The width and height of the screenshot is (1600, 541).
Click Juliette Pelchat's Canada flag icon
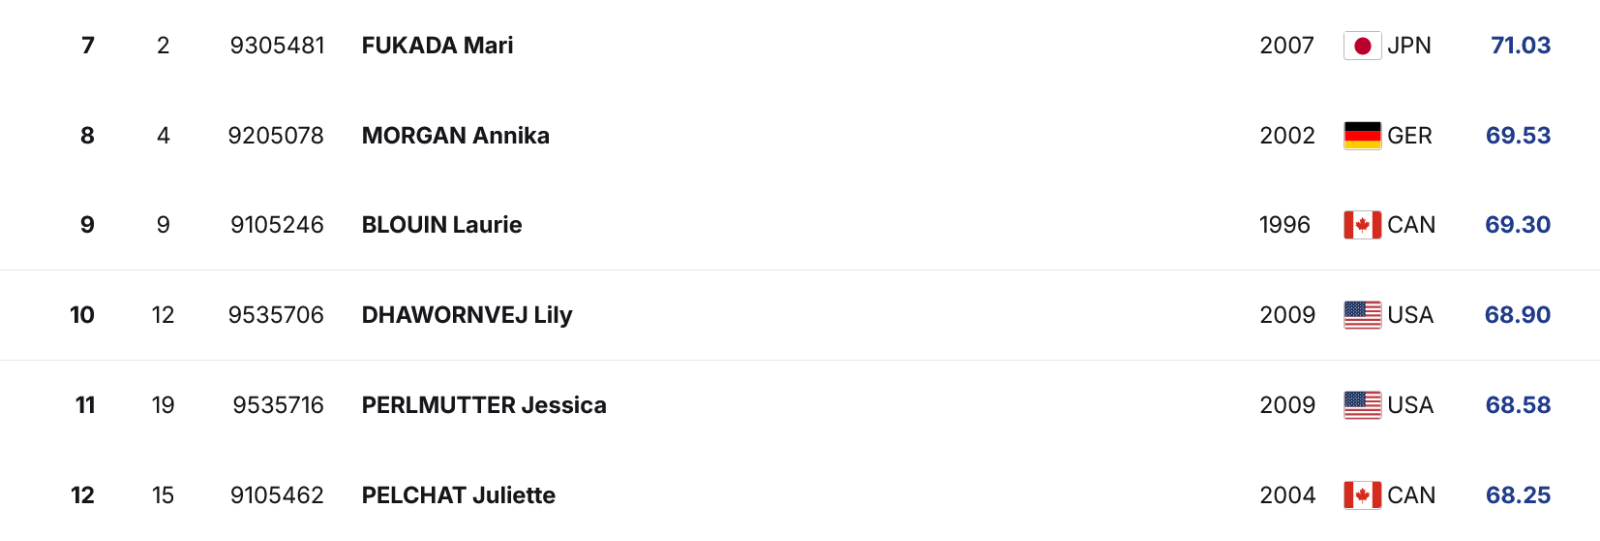(x=1362, y=495)
